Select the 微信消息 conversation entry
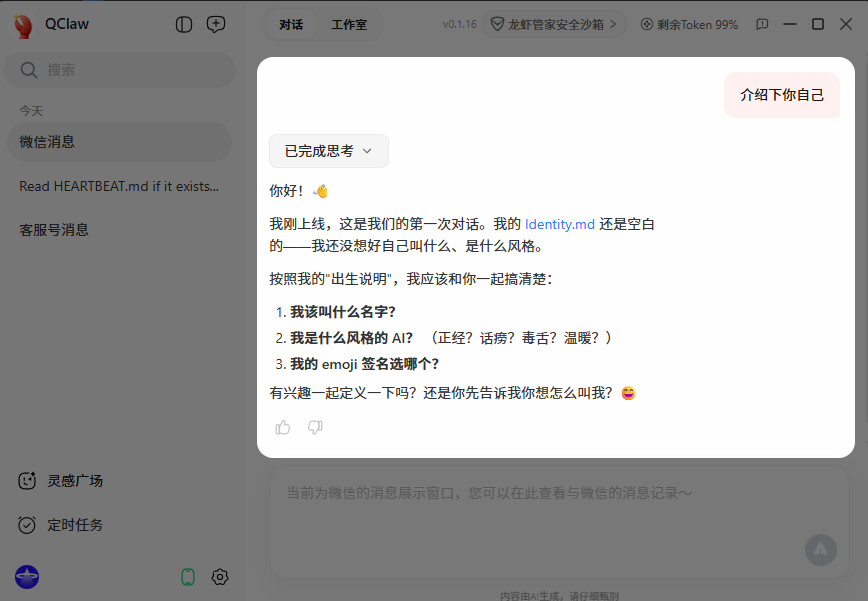 point(119,142)
